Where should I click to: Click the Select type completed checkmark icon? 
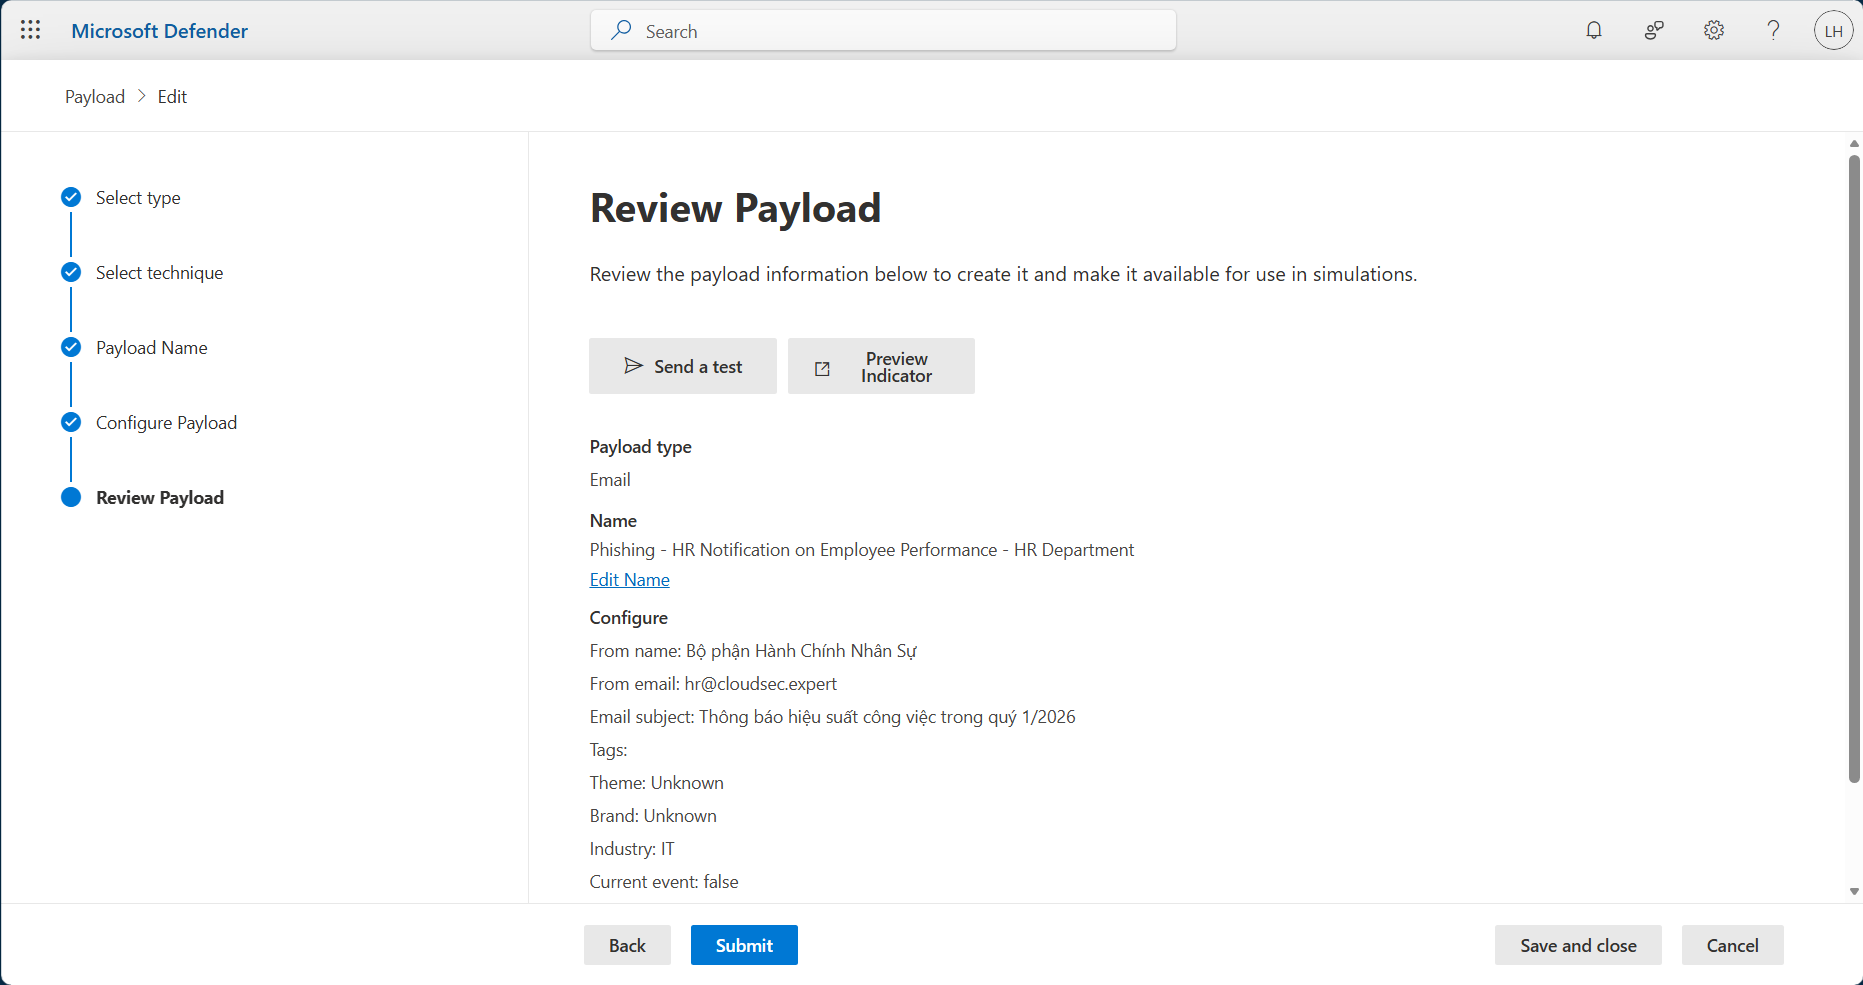click(71, 197)
